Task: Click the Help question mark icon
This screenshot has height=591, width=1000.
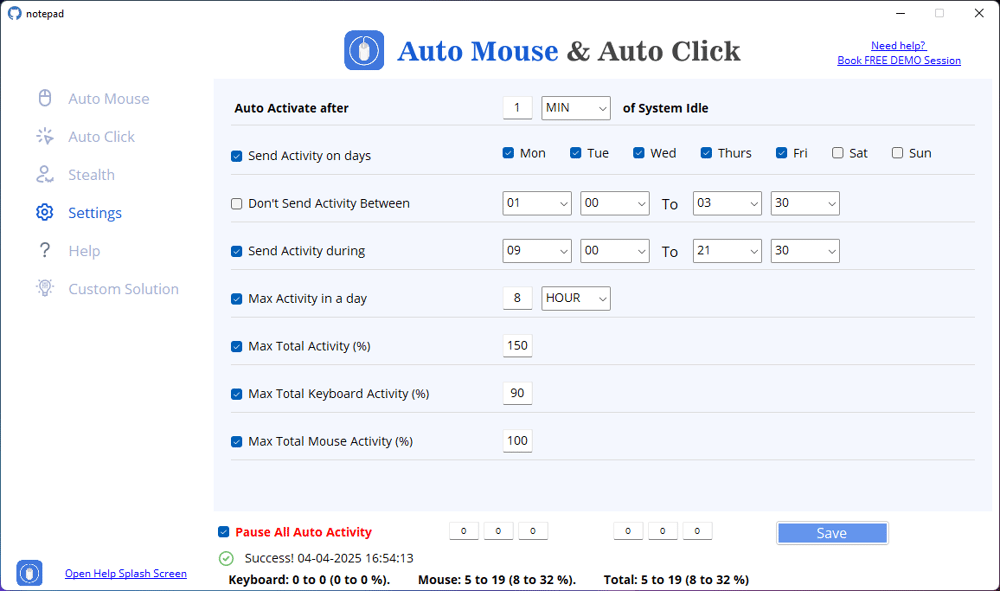Action: point(44,251)
